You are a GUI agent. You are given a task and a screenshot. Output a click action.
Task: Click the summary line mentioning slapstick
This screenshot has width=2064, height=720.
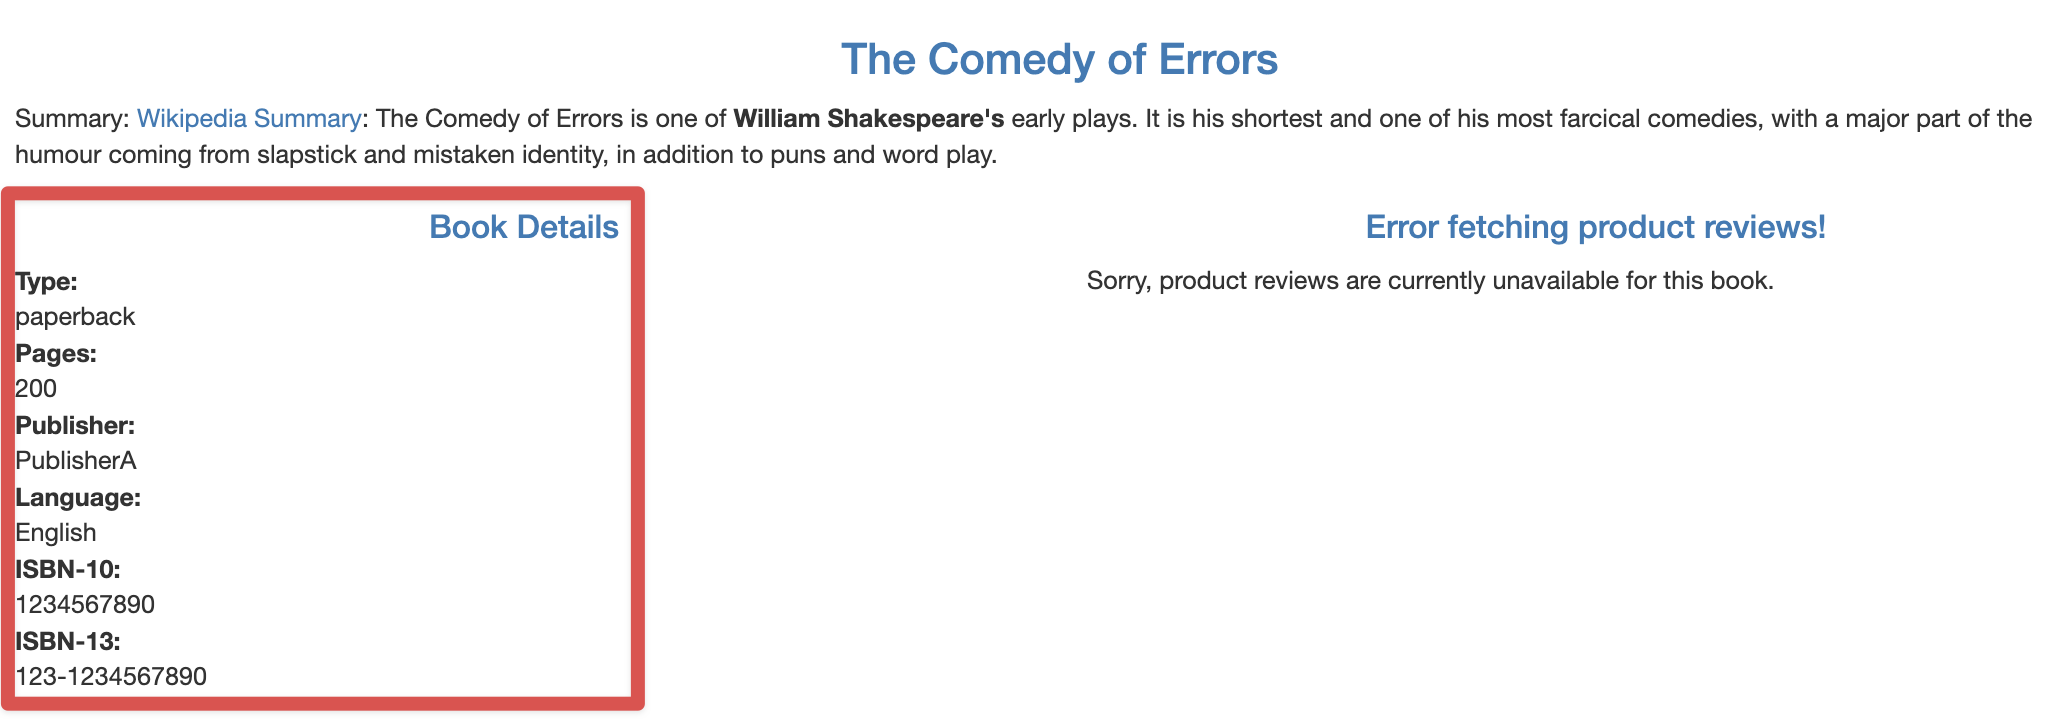click(506, 156)
